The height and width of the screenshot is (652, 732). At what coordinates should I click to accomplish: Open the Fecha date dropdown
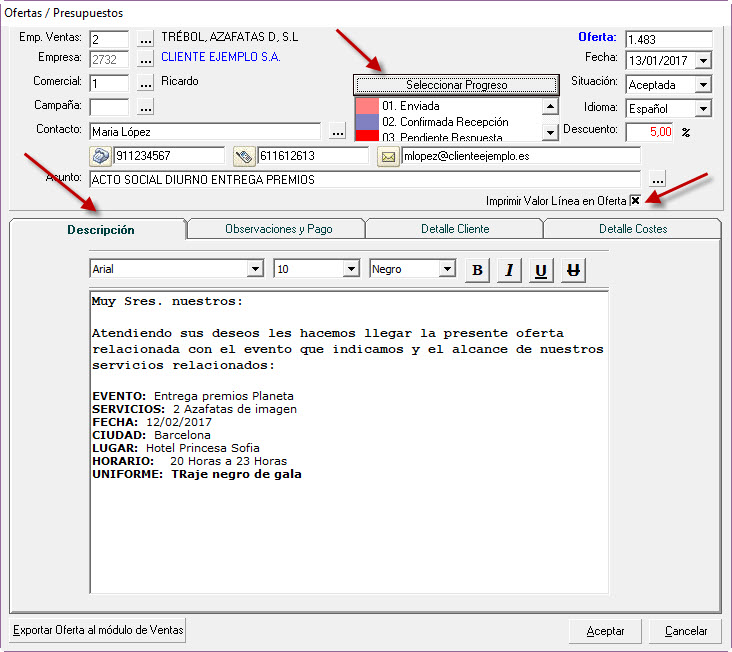pos(704,60)
